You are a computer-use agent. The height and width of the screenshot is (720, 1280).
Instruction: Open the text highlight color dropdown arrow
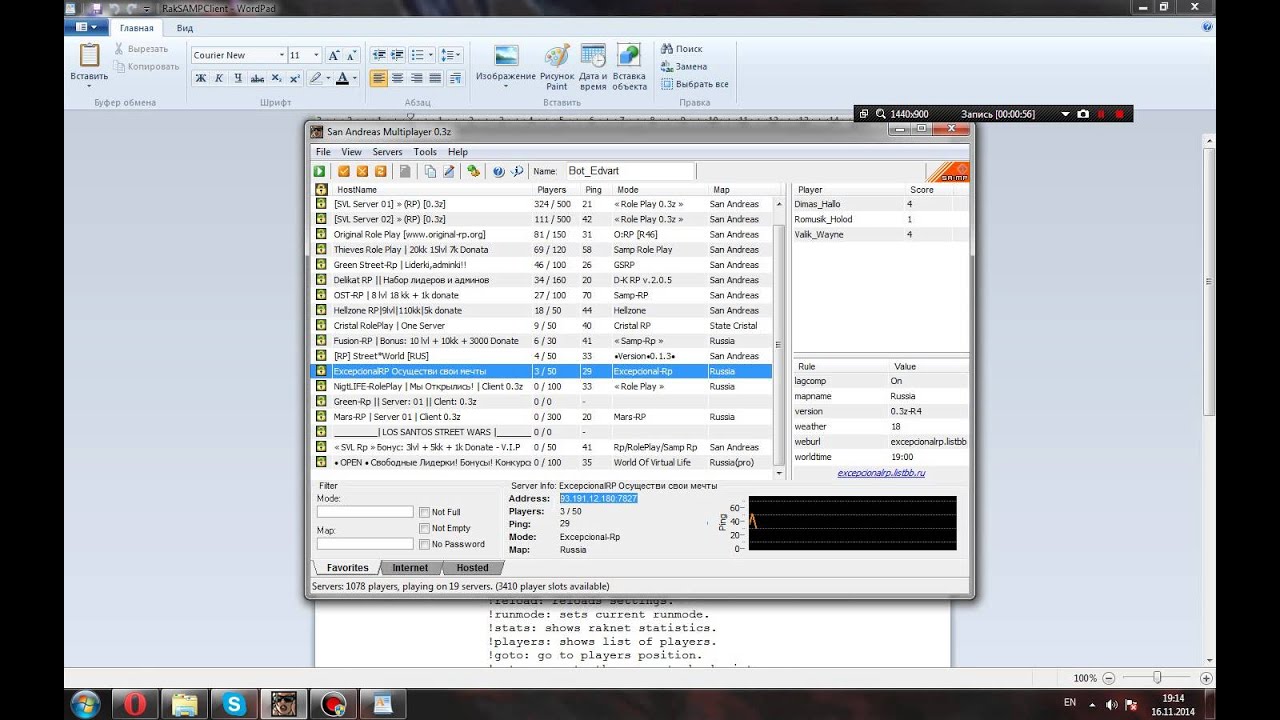point(329,78)
